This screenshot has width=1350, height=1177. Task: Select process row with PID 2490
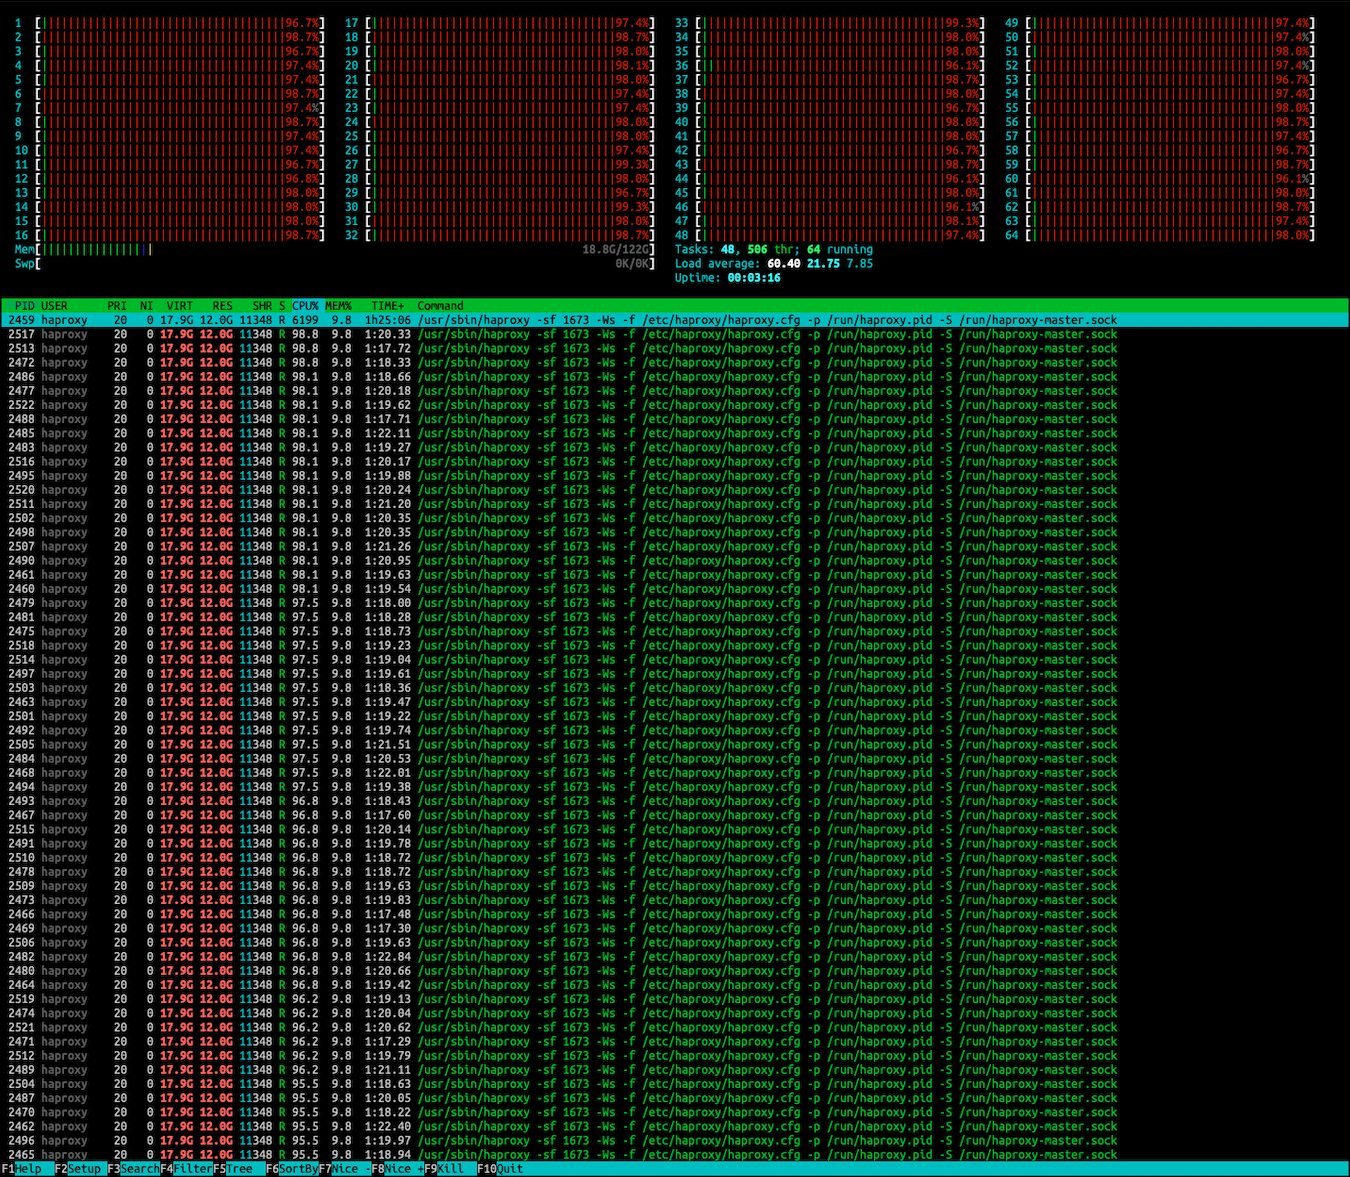(x=674, y=561)
